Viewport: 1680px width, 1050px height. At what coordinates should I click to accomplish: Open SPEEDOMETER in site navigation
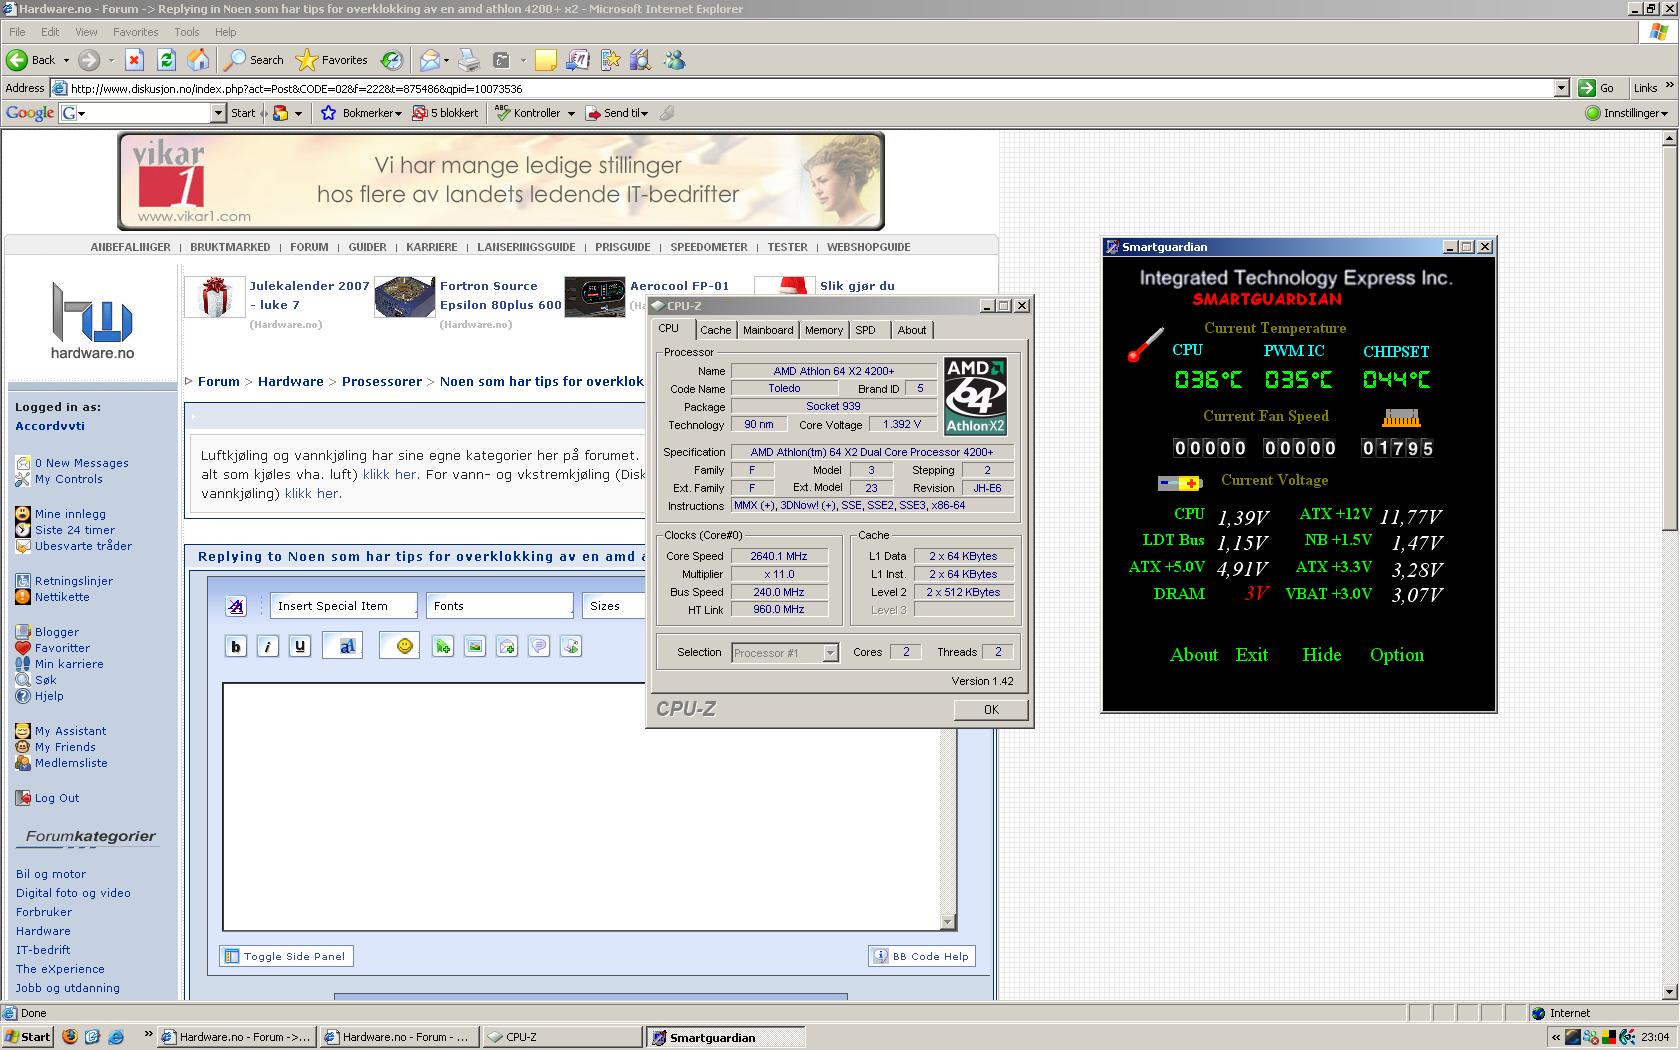pos(709,247)
